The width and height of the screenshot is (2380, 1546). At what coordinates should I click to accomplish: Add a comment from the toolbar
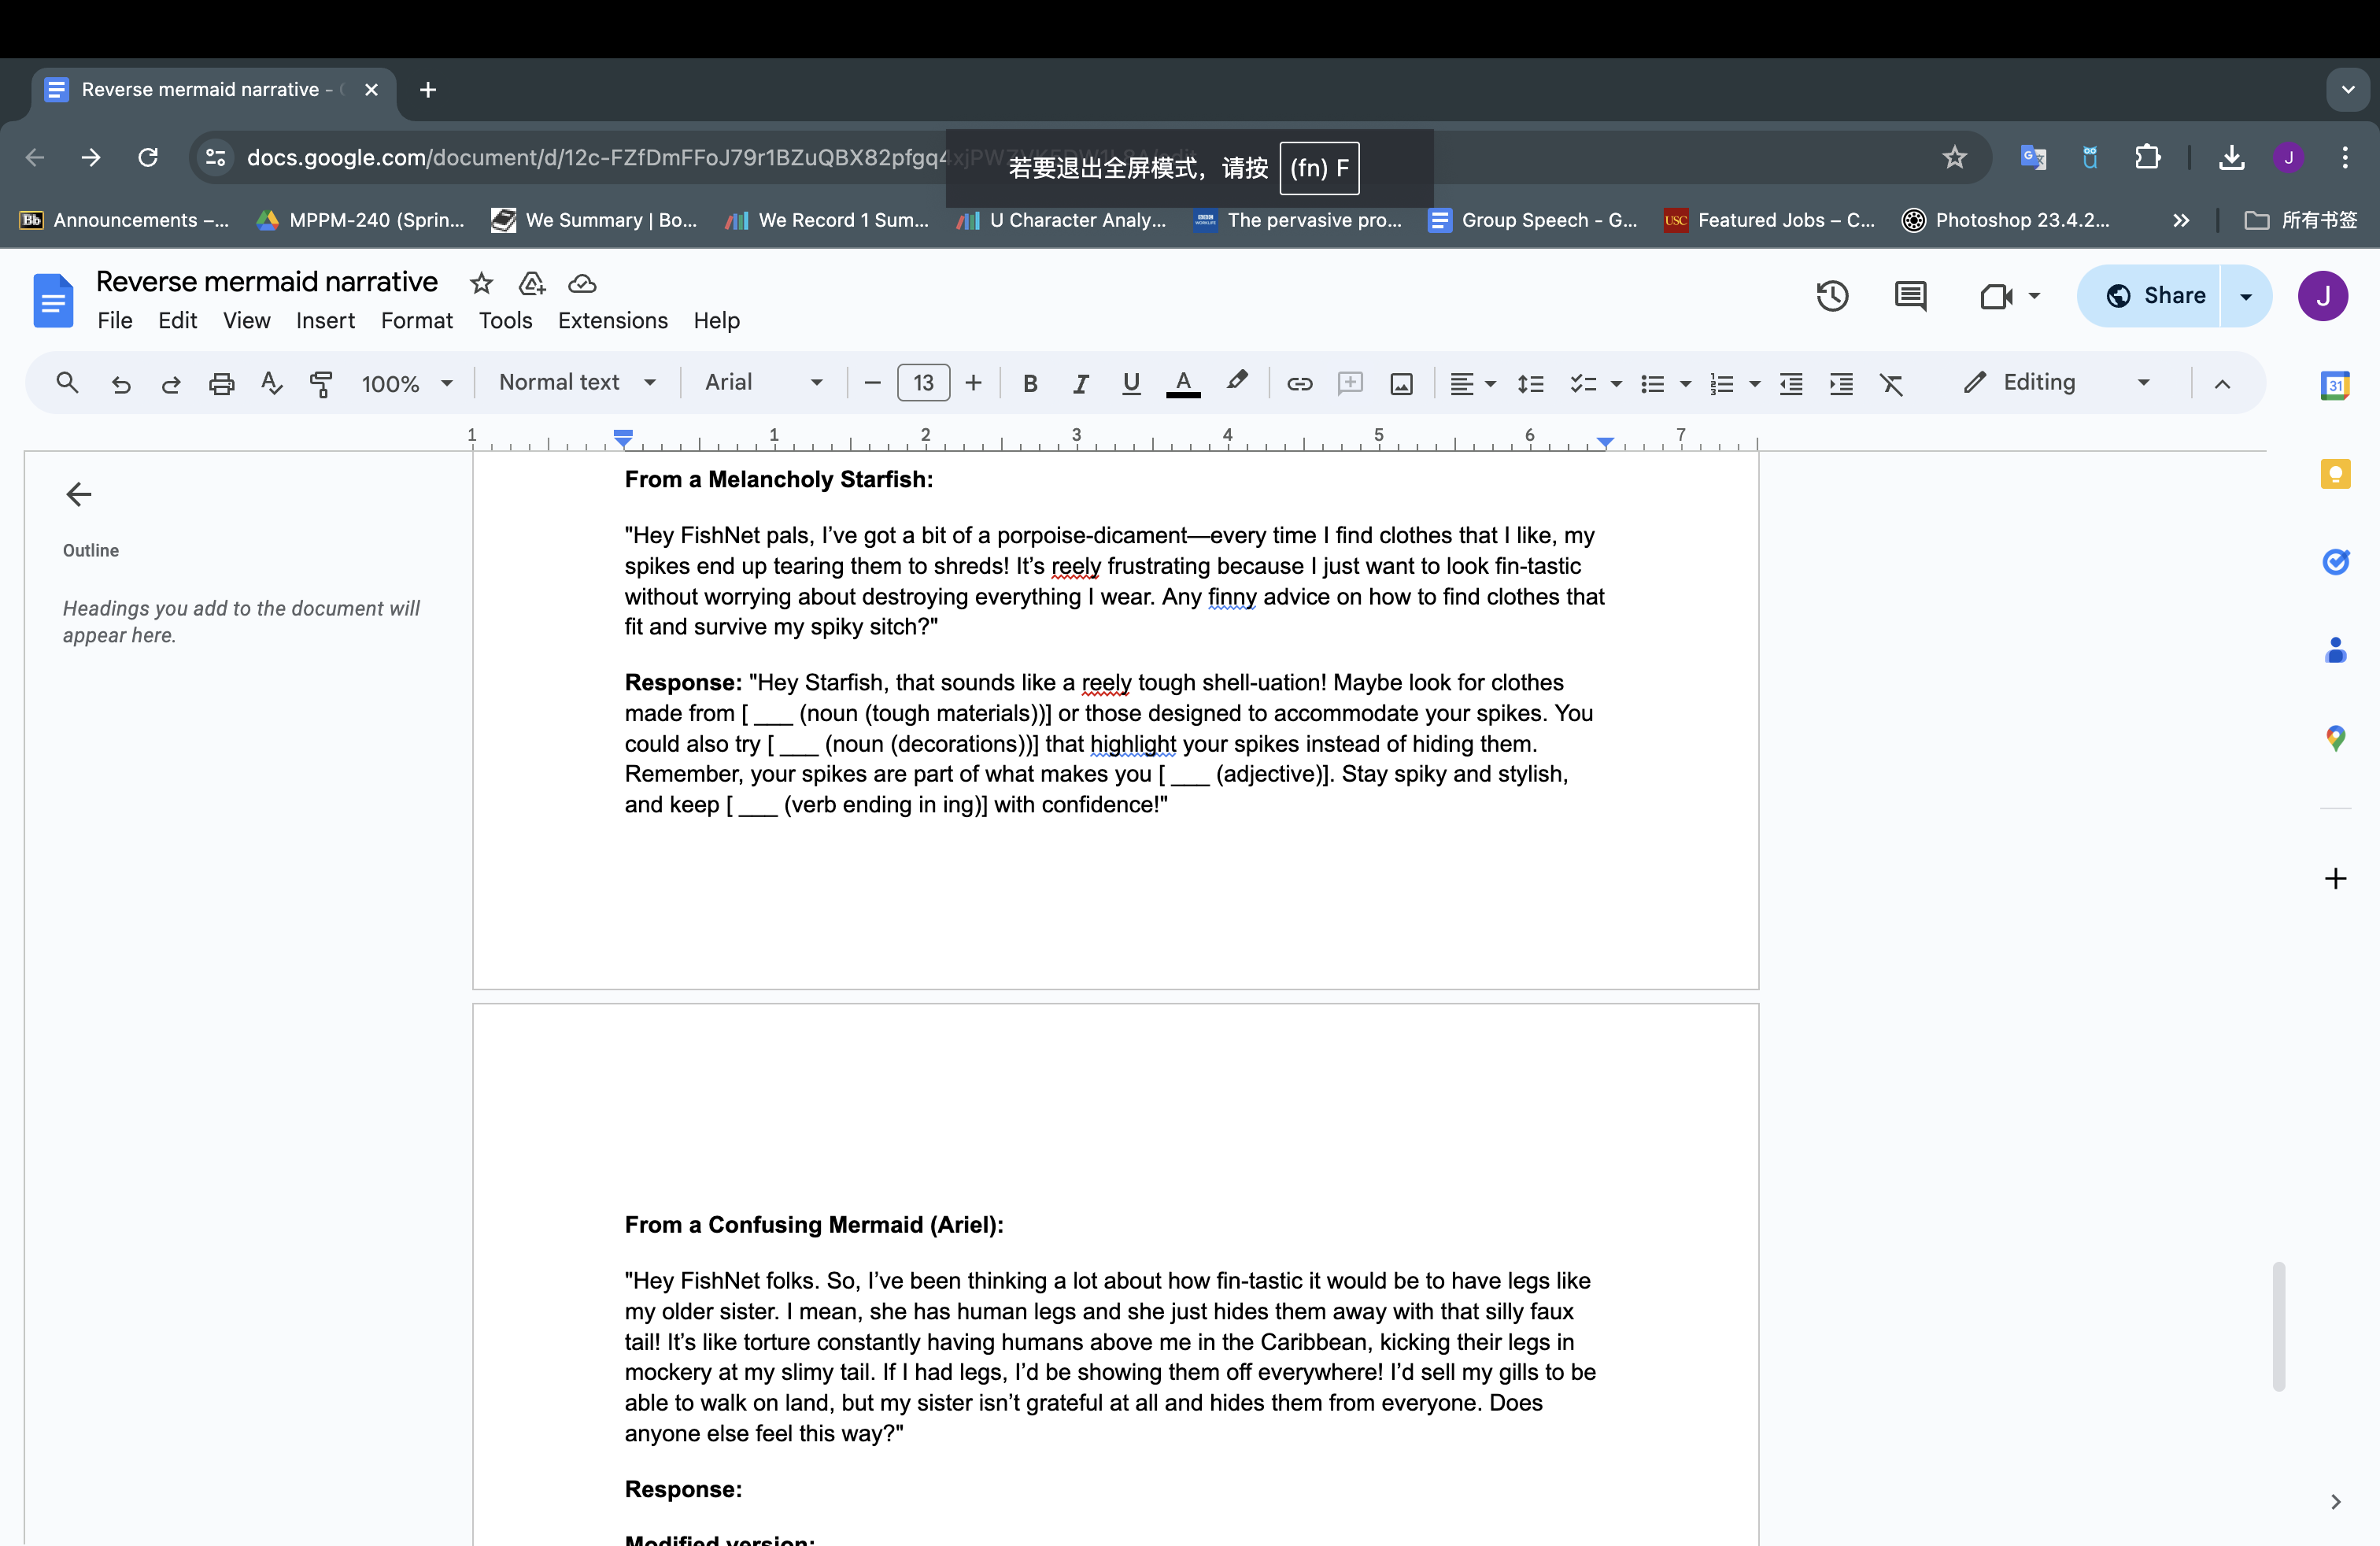[1350, 383]
